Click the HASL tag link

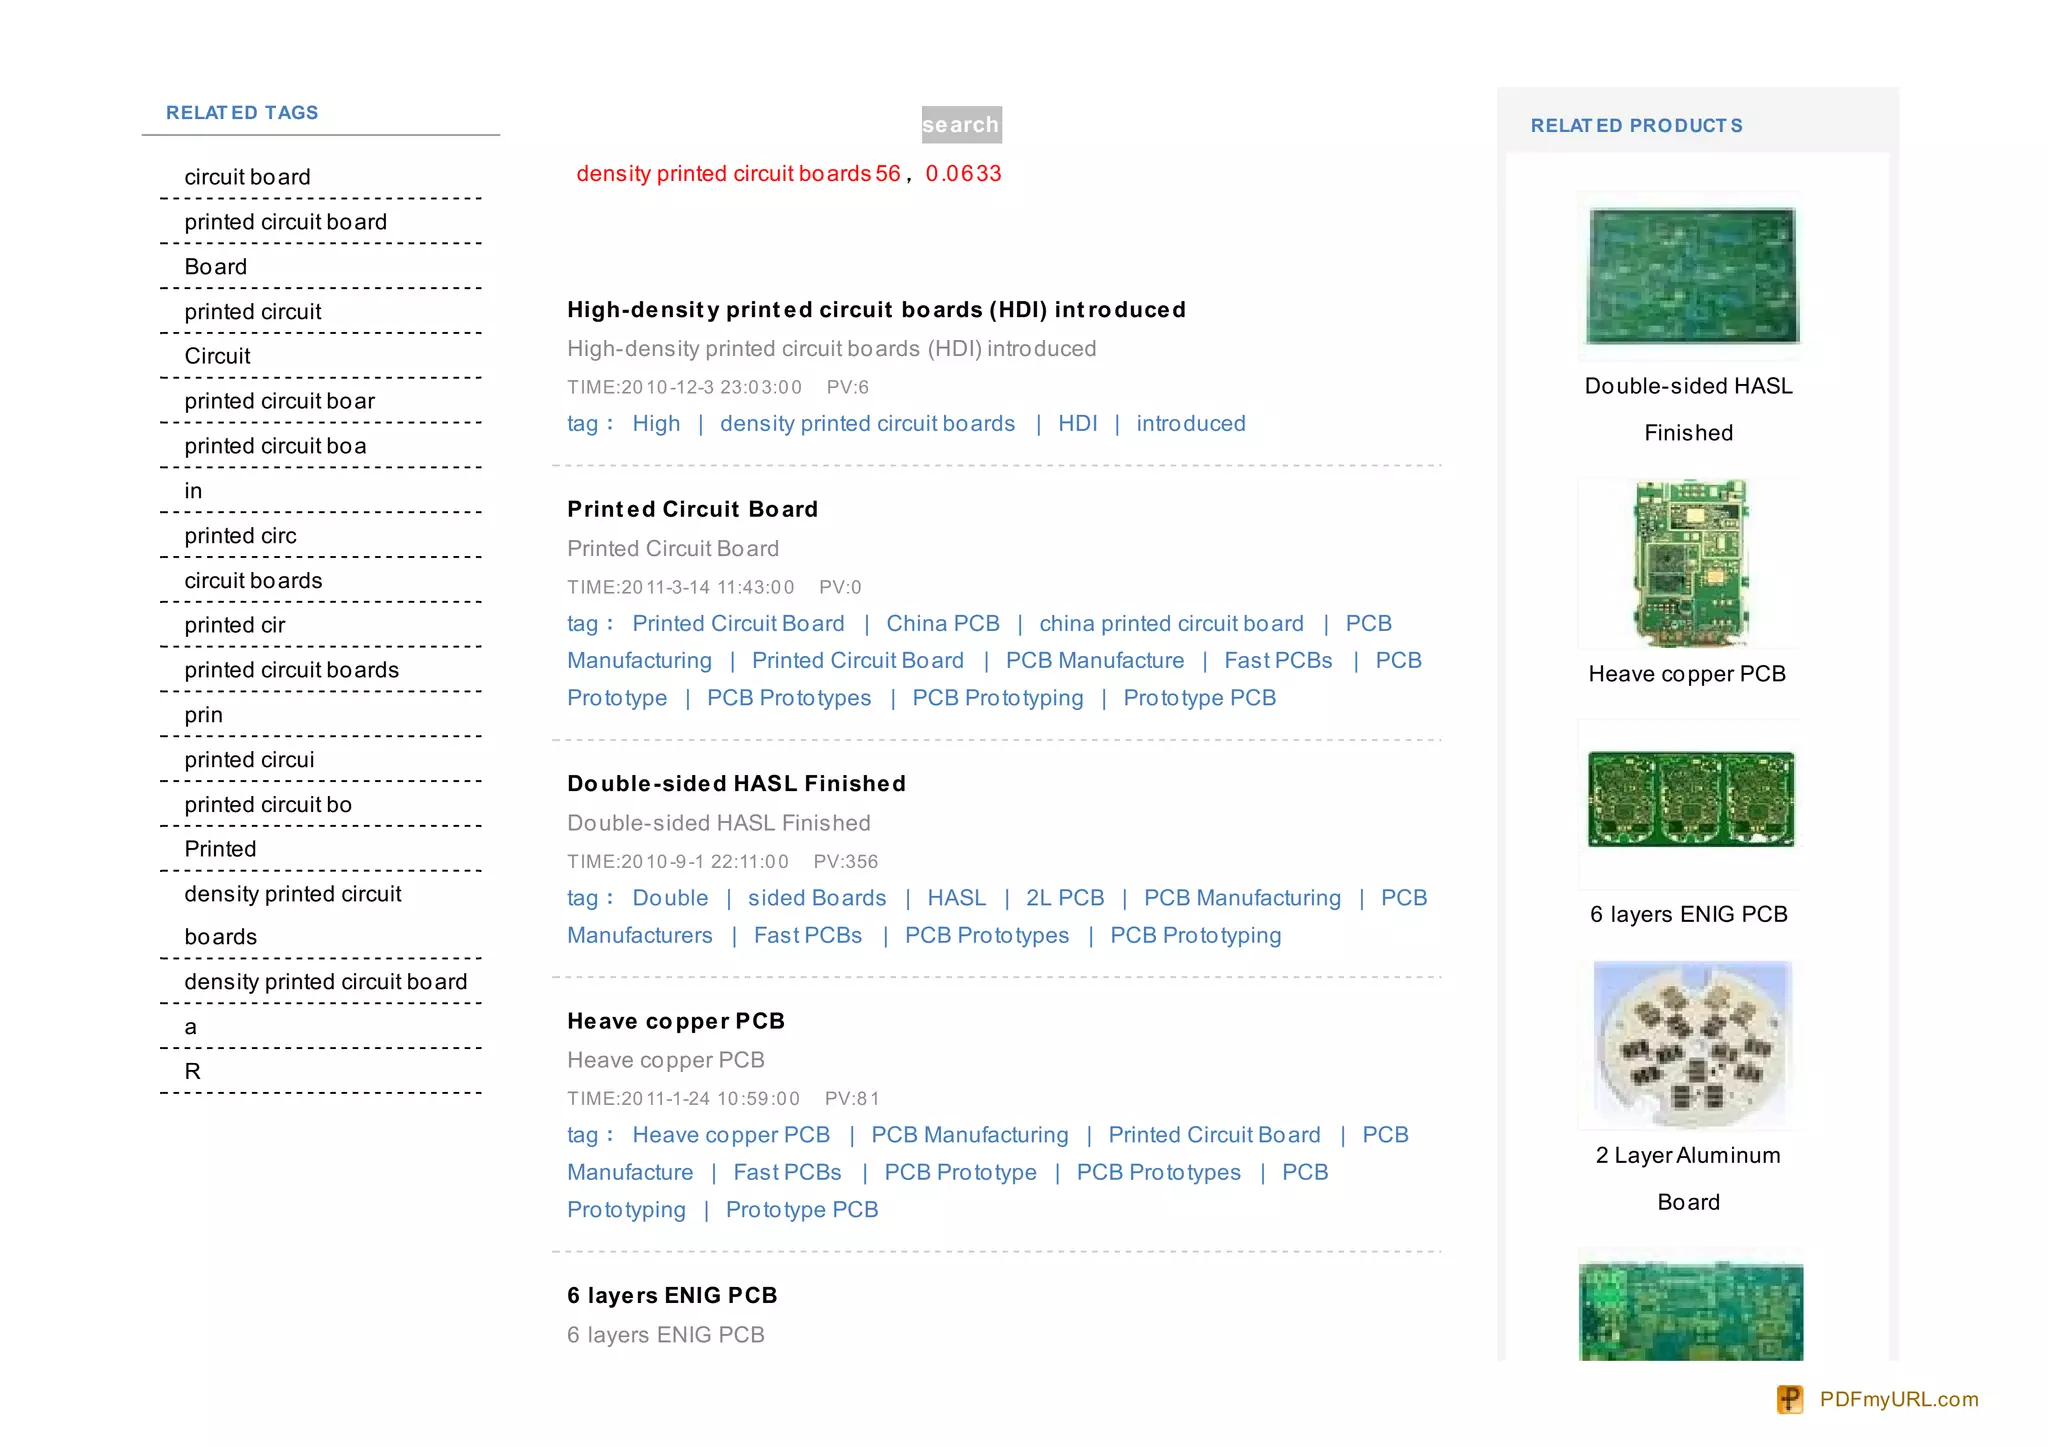(x=956, y=898)
